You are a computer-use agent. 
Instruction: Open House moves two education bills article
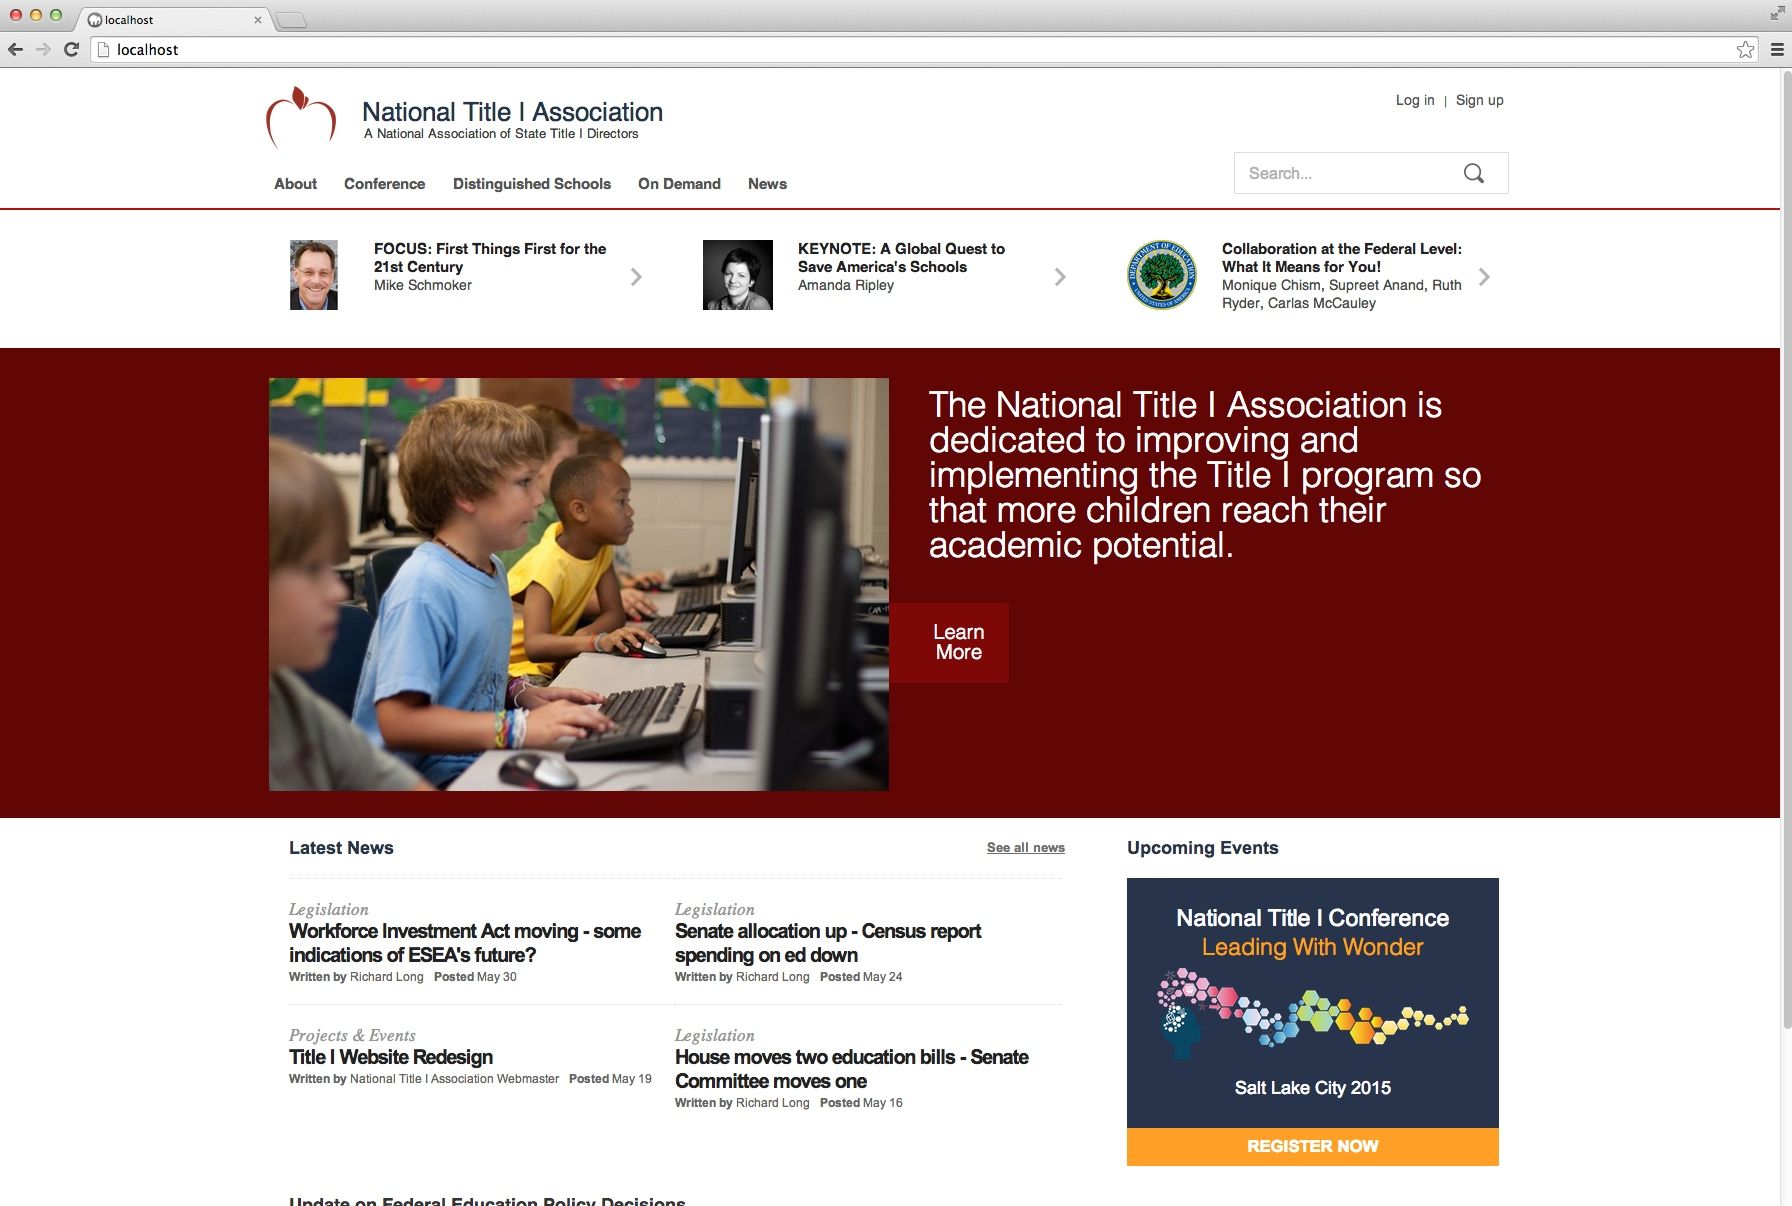pyautogui.click(x=852, y=1069)
